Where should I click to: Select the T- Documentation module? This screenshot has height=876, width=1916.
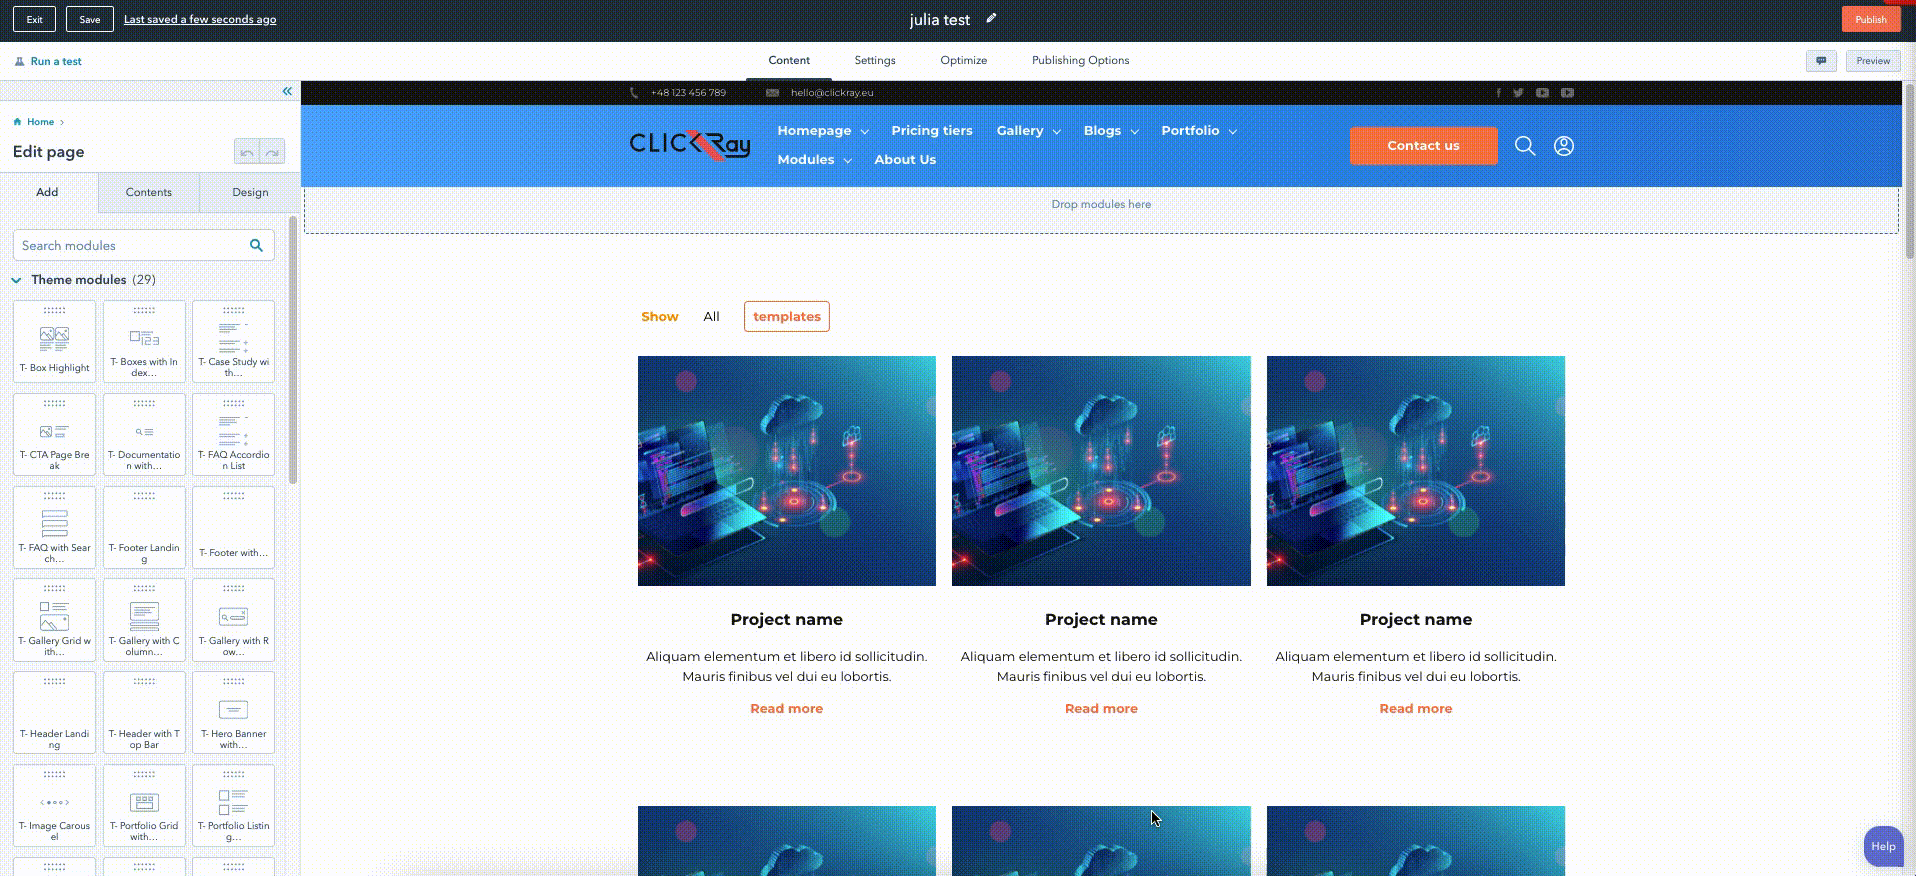coord(144,434)
